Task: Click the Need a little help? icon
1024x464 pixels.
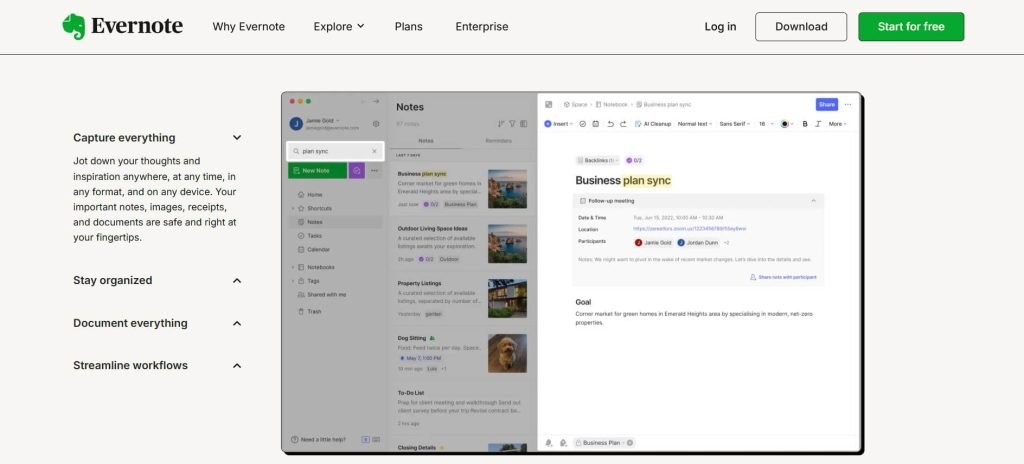Action: click(x=295, y=439)
